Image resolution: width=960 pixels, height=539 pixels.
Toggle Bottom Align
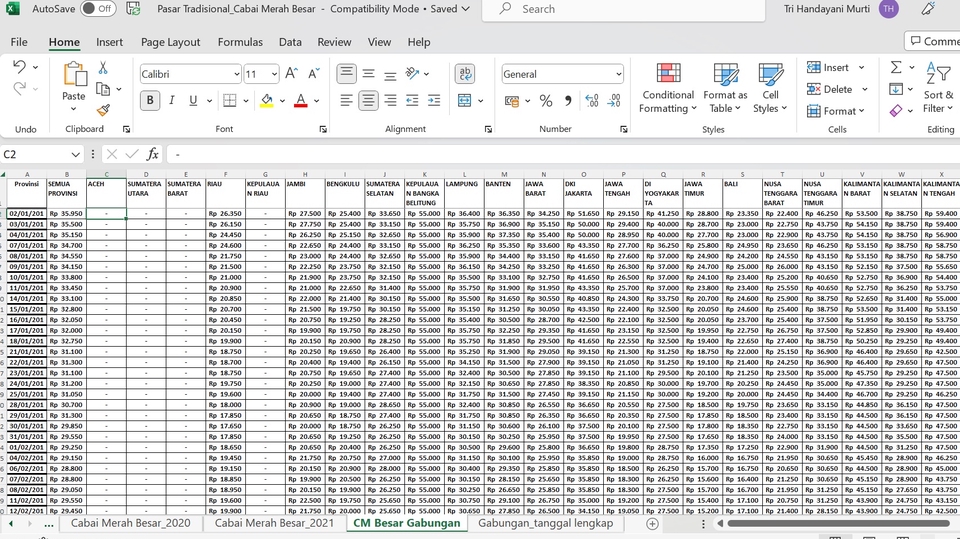(x=390, y=74)
